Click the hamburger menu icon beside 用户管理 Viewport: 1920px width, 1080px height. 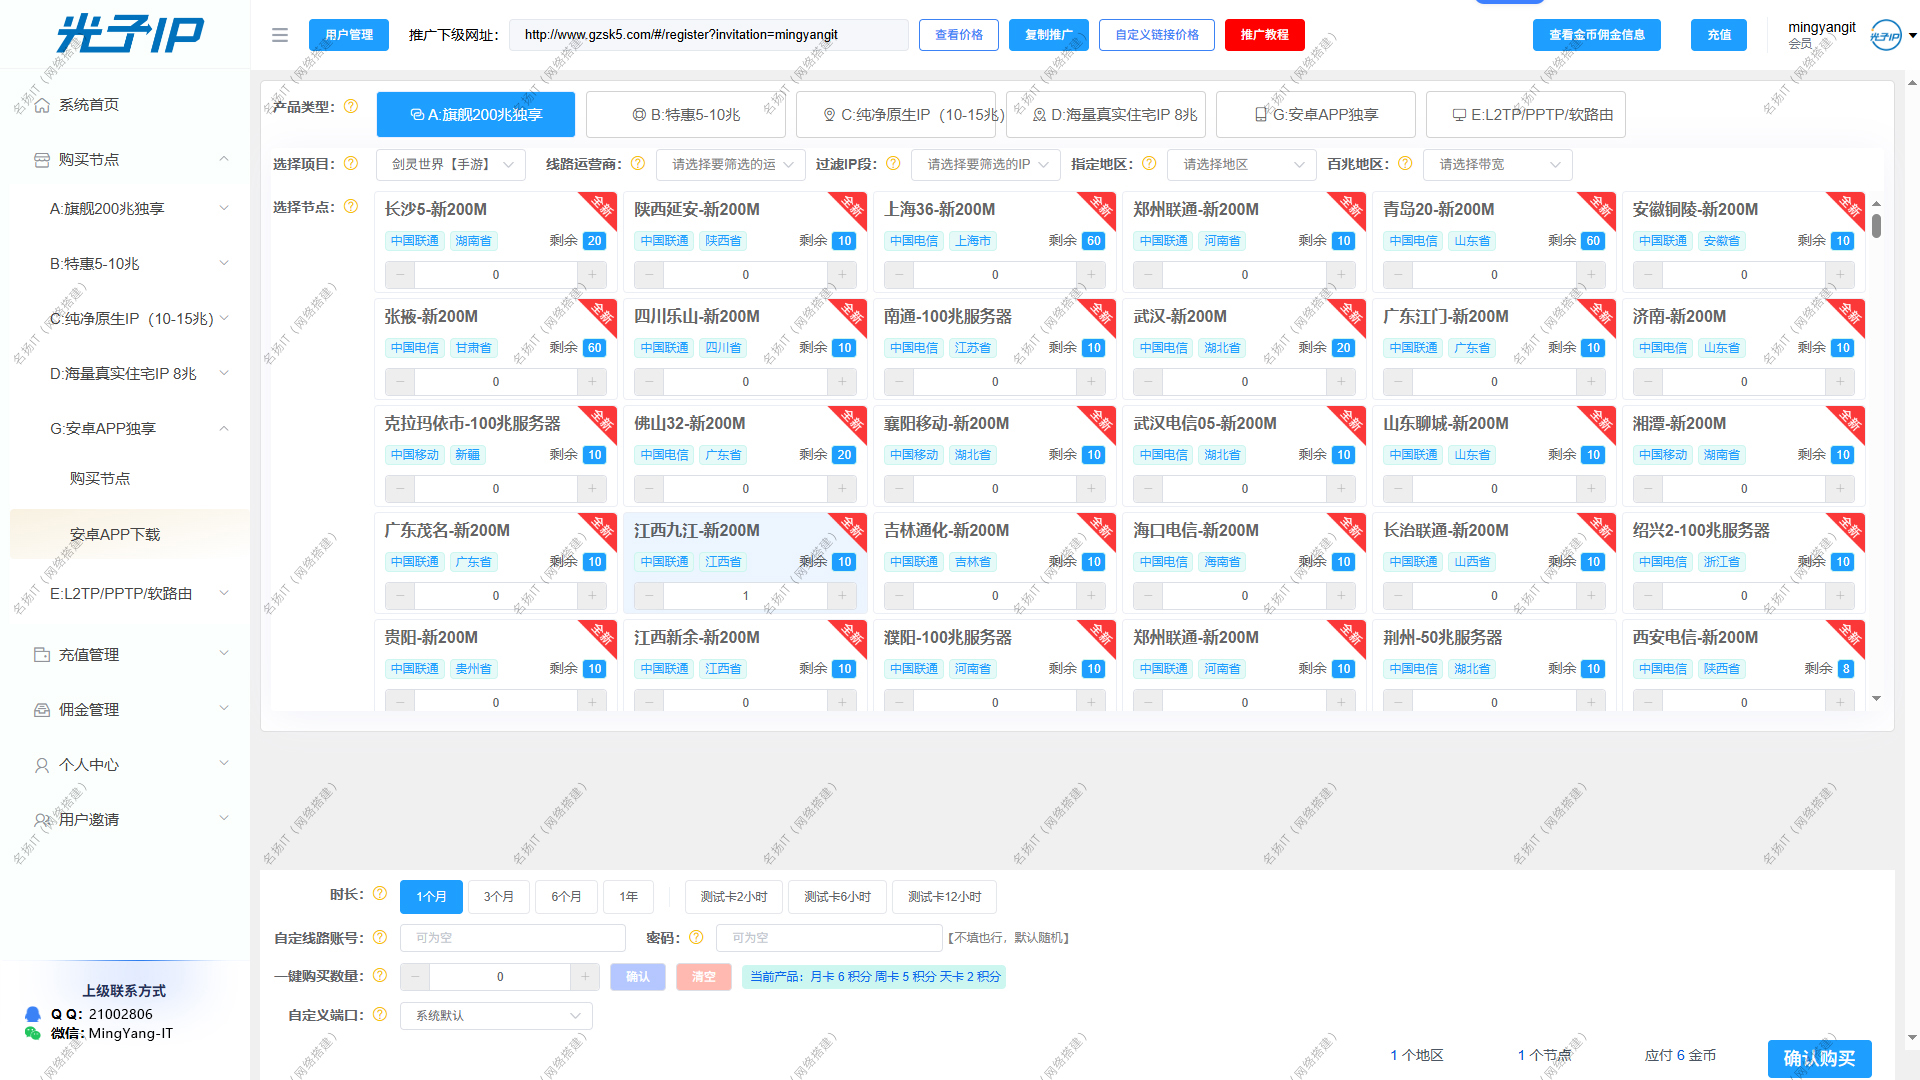tap(279, 34)
